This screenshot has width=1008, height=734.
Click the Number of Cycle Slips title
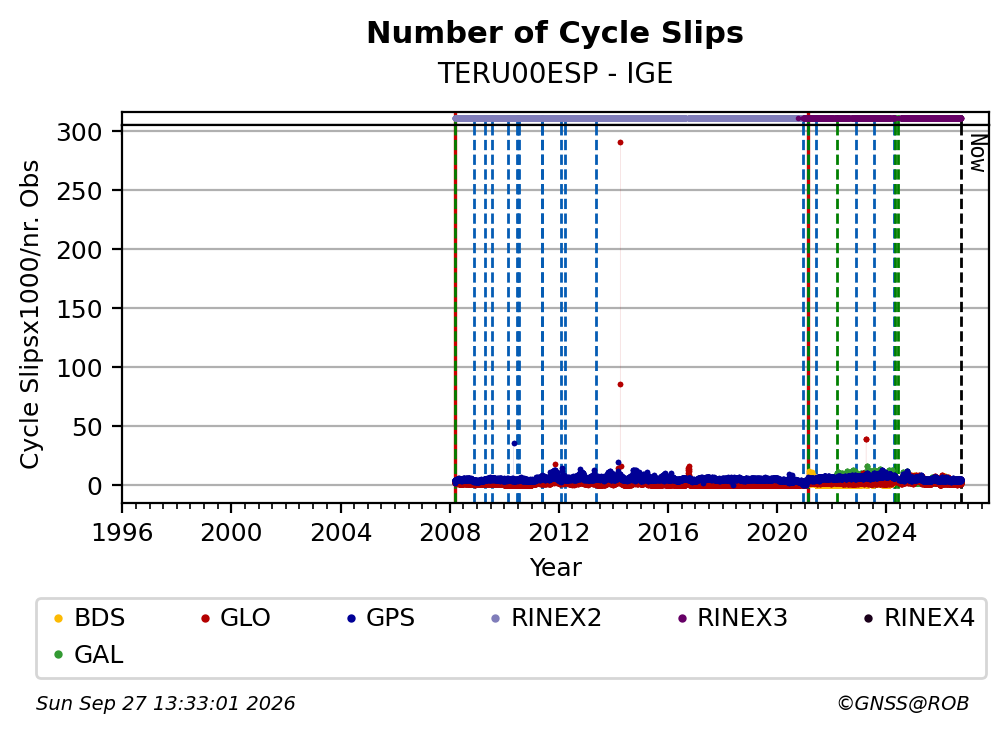[555, 33]
